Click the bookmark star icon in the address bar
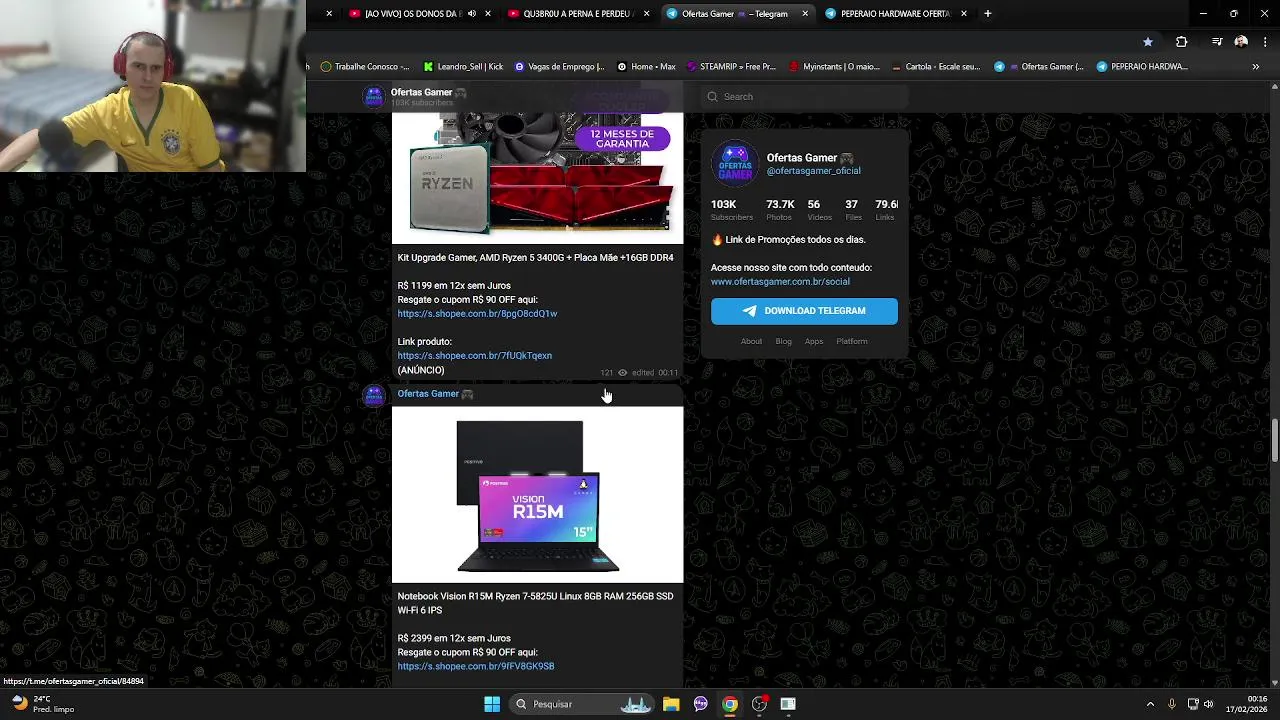 pos(1147,42)
